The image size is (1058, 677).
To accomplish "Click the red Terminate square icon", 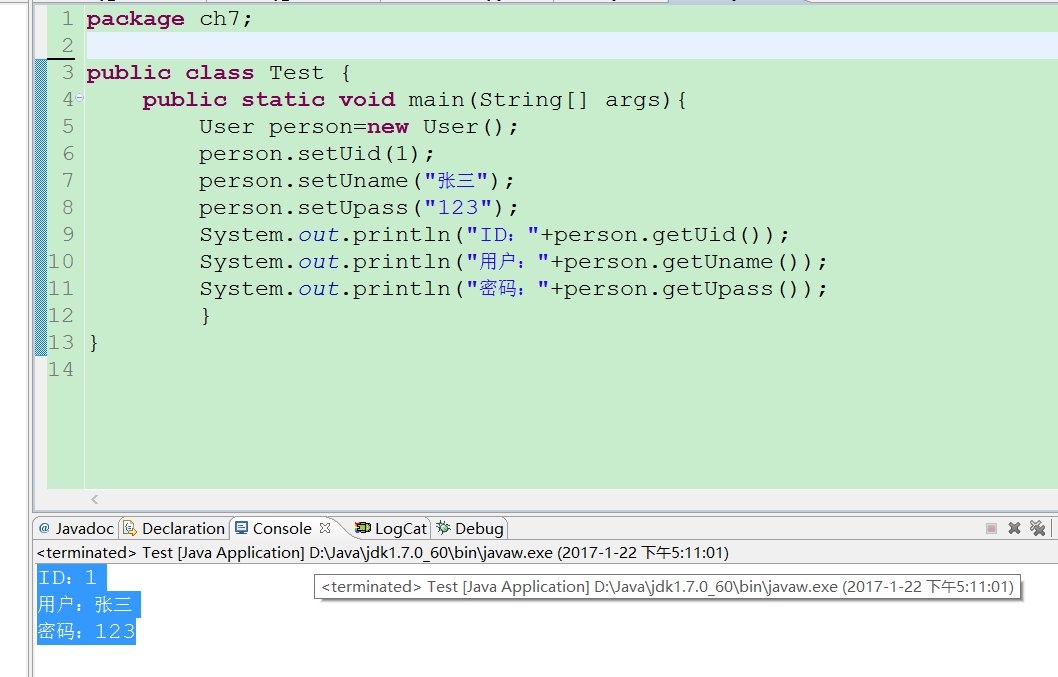I will [x=991, y=528].
